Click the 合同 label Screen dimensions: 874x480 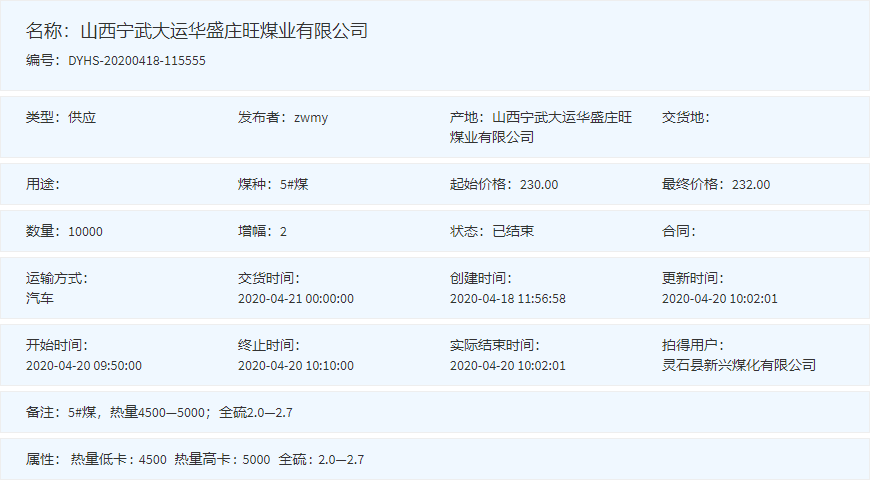pos(678,231)
